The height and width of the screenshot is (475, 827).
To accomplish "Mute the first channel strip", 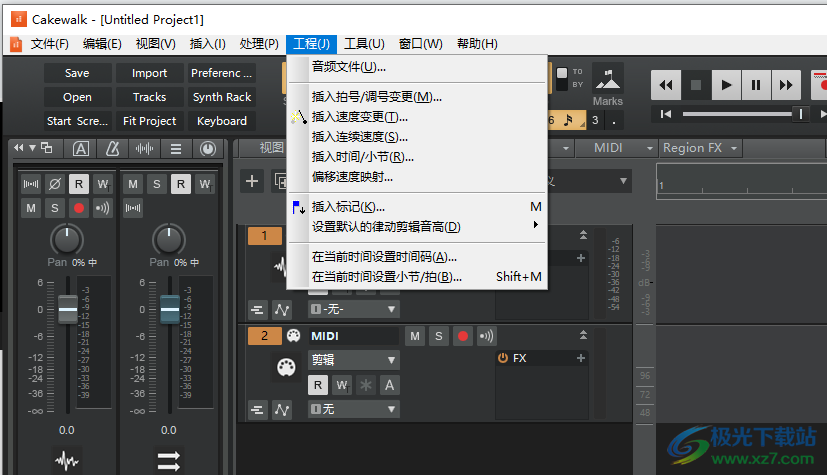I will [x=31, y=208].
